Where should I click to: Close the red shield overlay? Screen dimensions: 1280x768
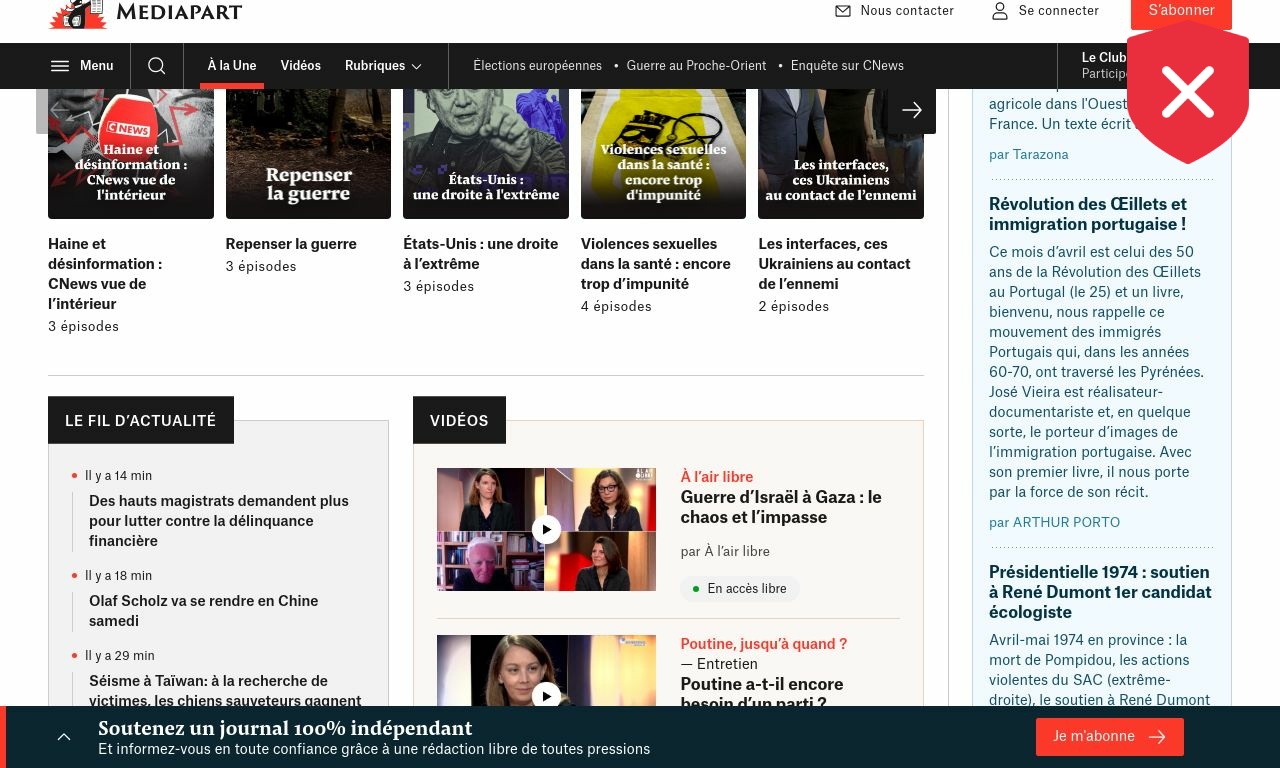pos(1188,92)
